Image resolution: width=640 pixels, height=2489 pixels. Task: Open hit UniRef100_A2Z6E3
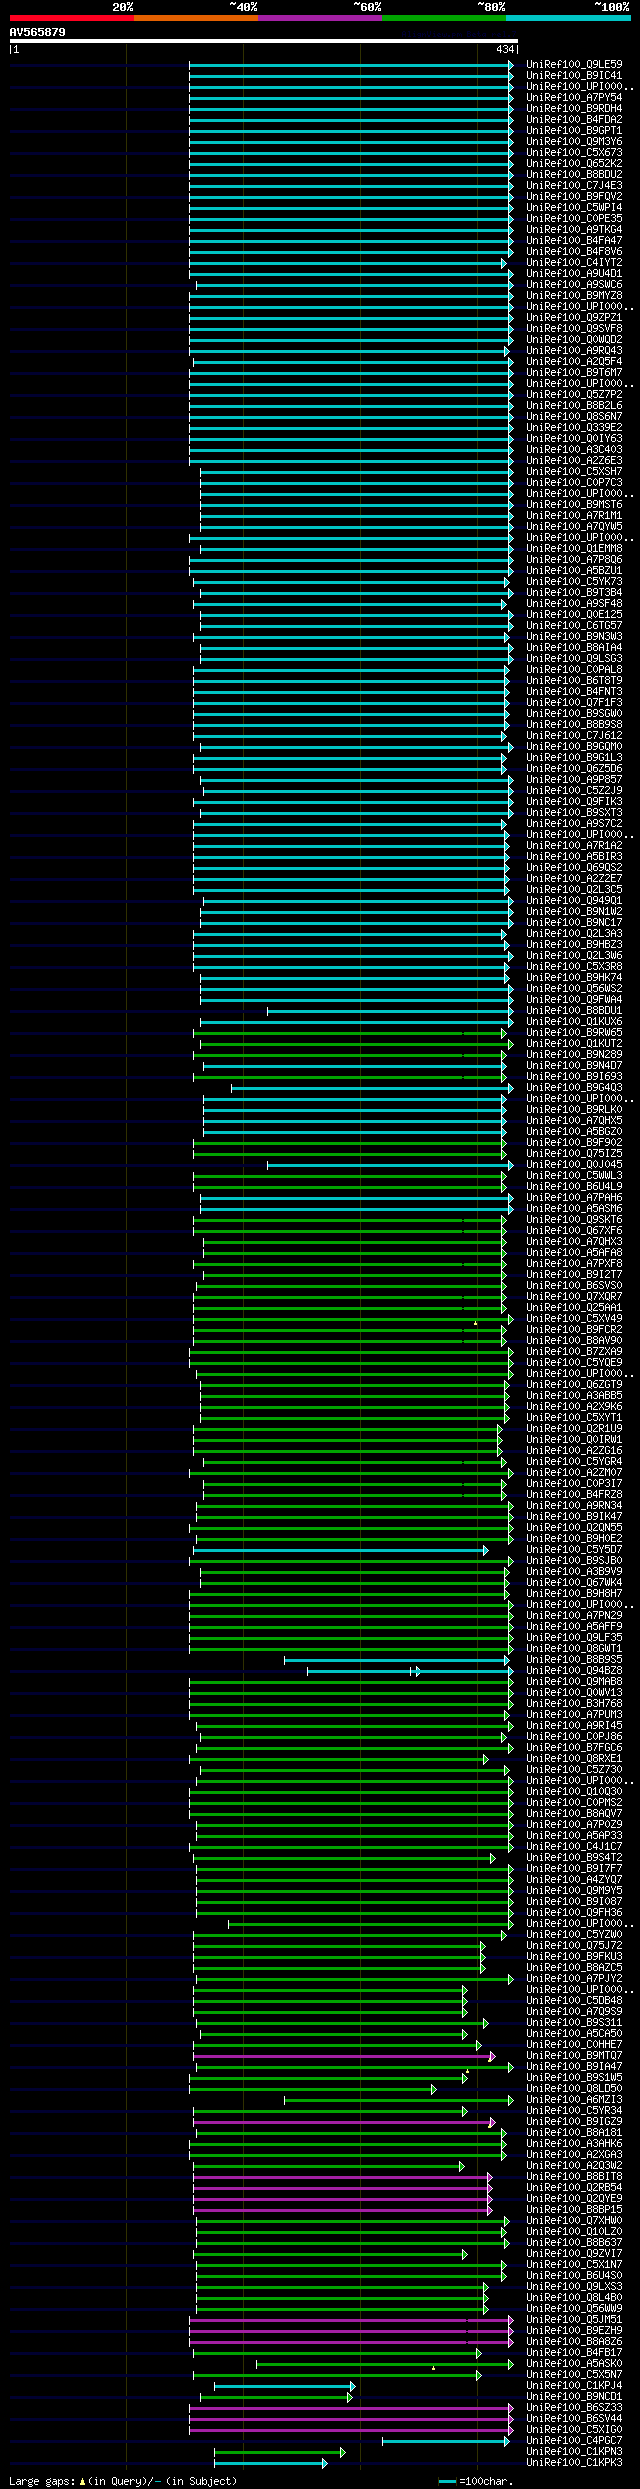(x=574, y=460)
